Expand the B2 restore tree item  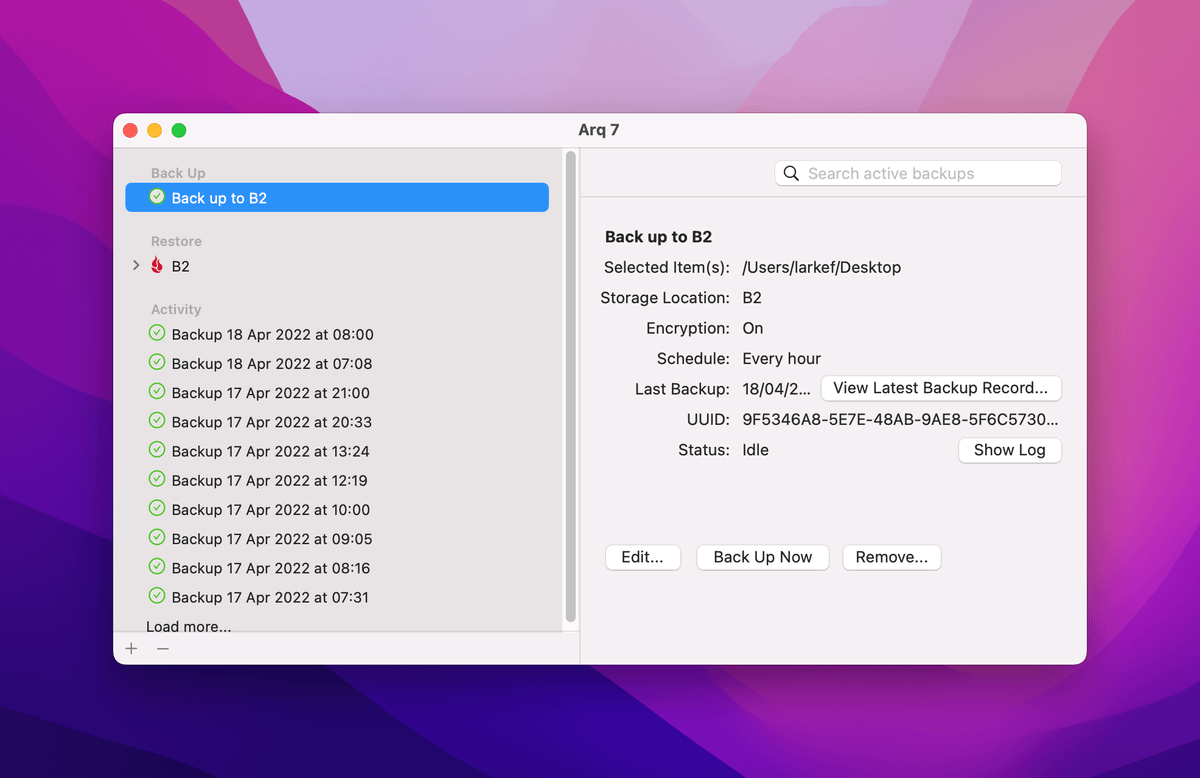pos(136,266)
